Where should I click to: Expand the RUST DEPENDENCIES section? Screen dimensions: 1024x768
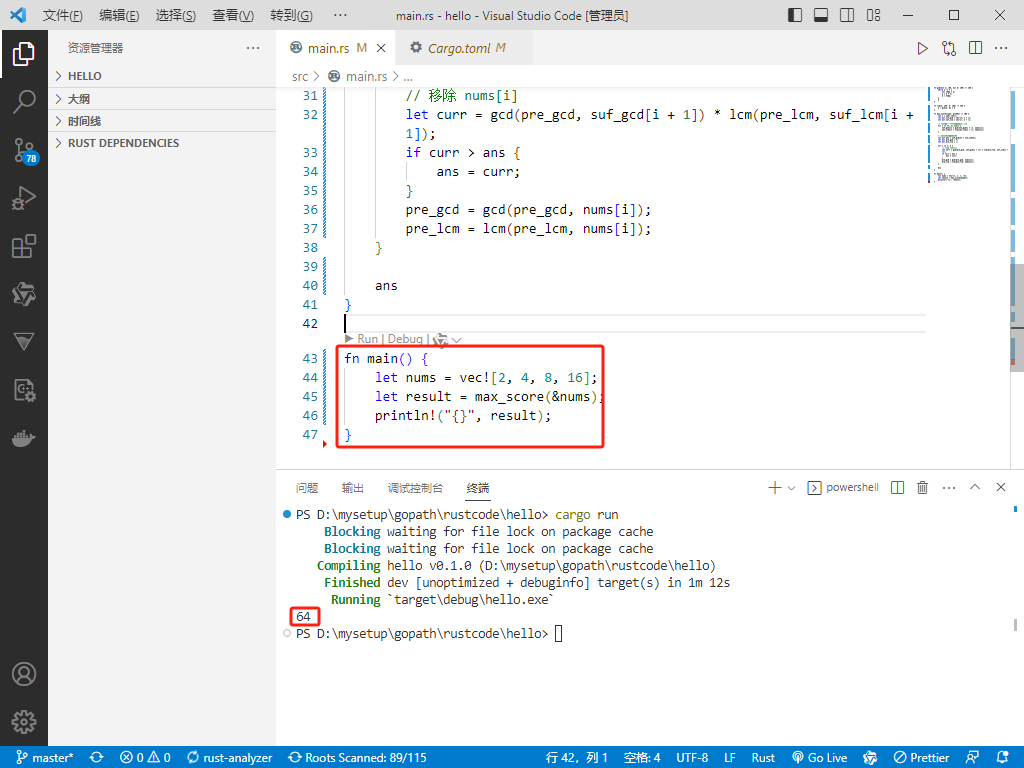[162, 143]
